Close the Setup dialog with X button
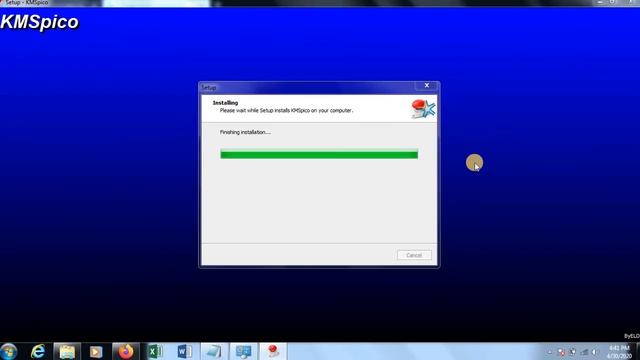The image size is (640, 360). click(x=427, y=85)
